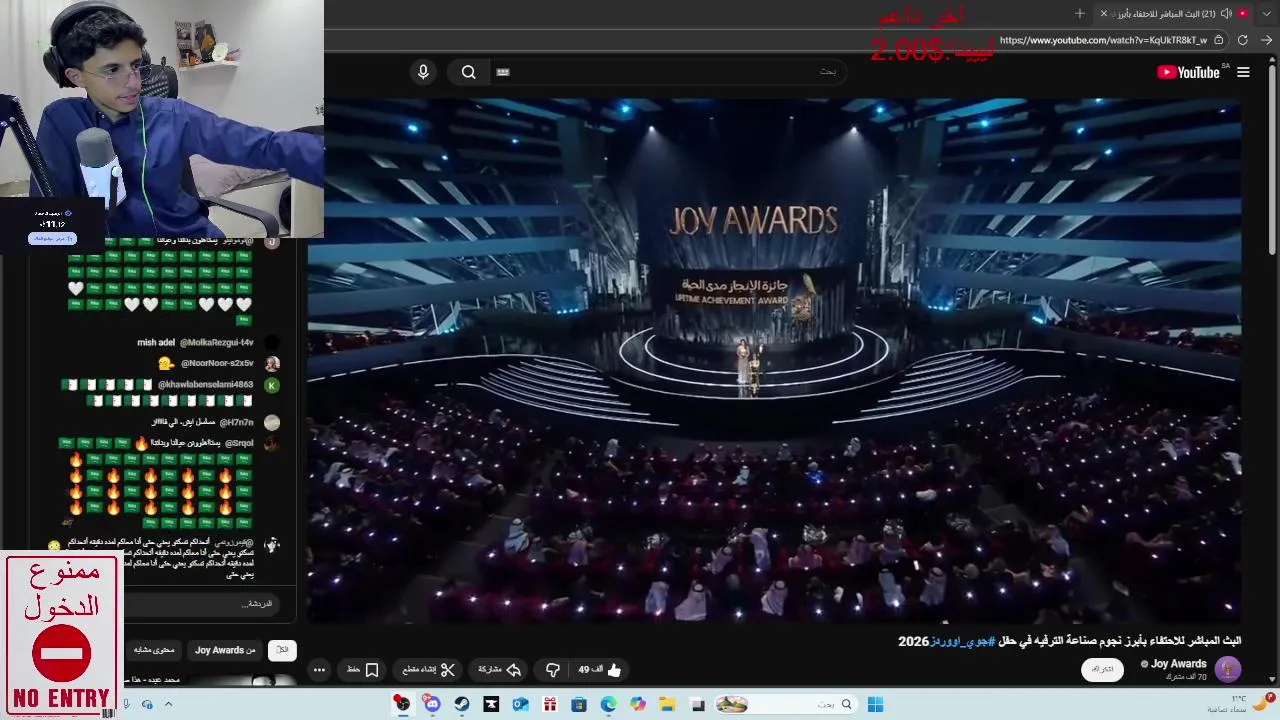Click the green K avatar in chat
This screenshot has height=720, width=1280.
271,385
